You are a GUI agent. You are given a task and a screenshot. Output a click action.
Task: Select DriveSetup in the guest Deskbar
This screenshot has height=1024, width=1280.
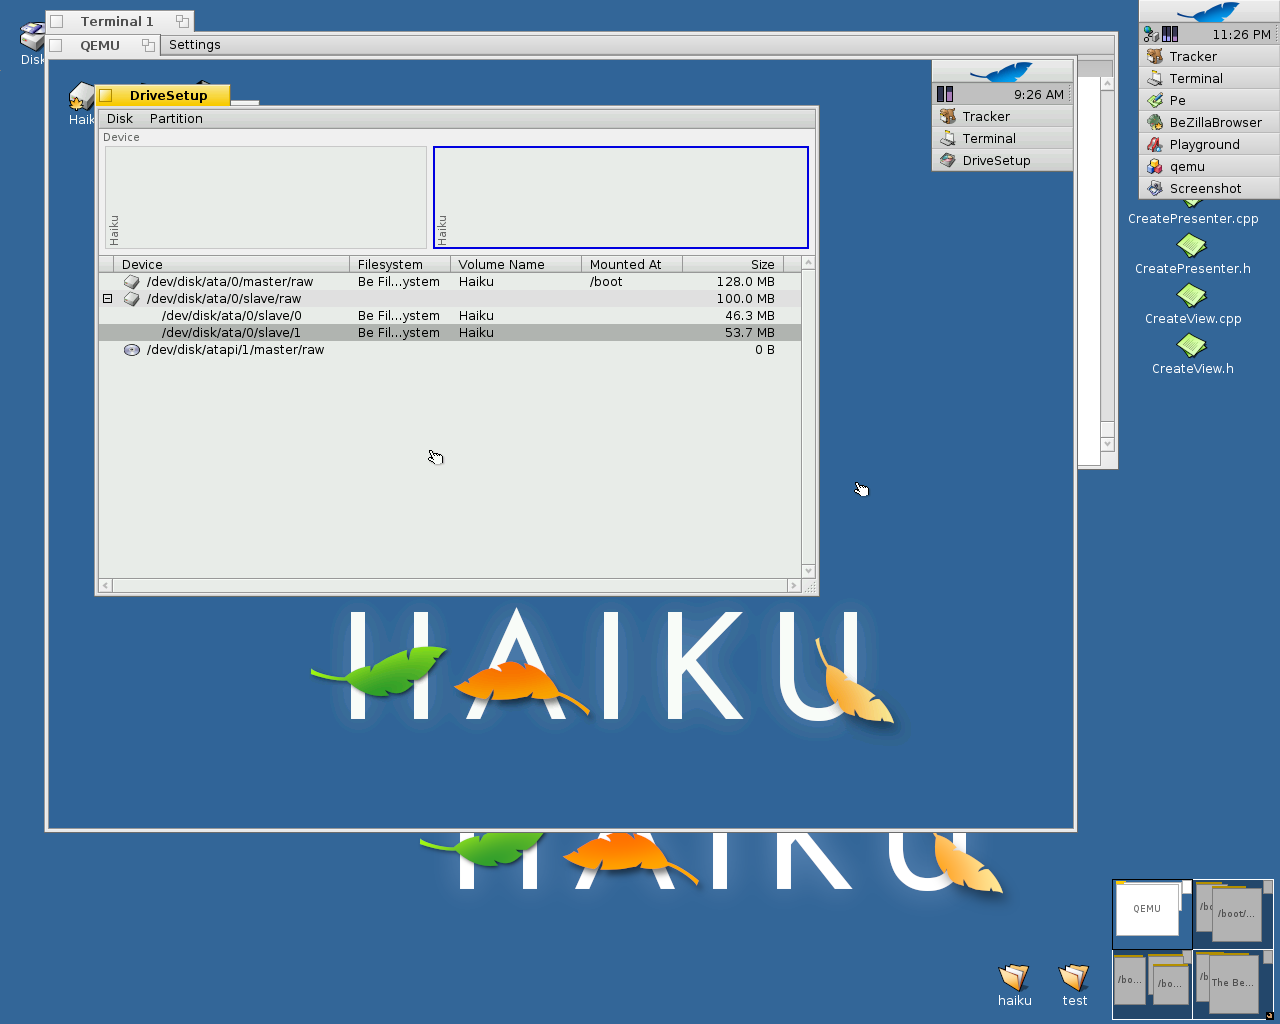pyautogui.click(x=1002, y=161)
